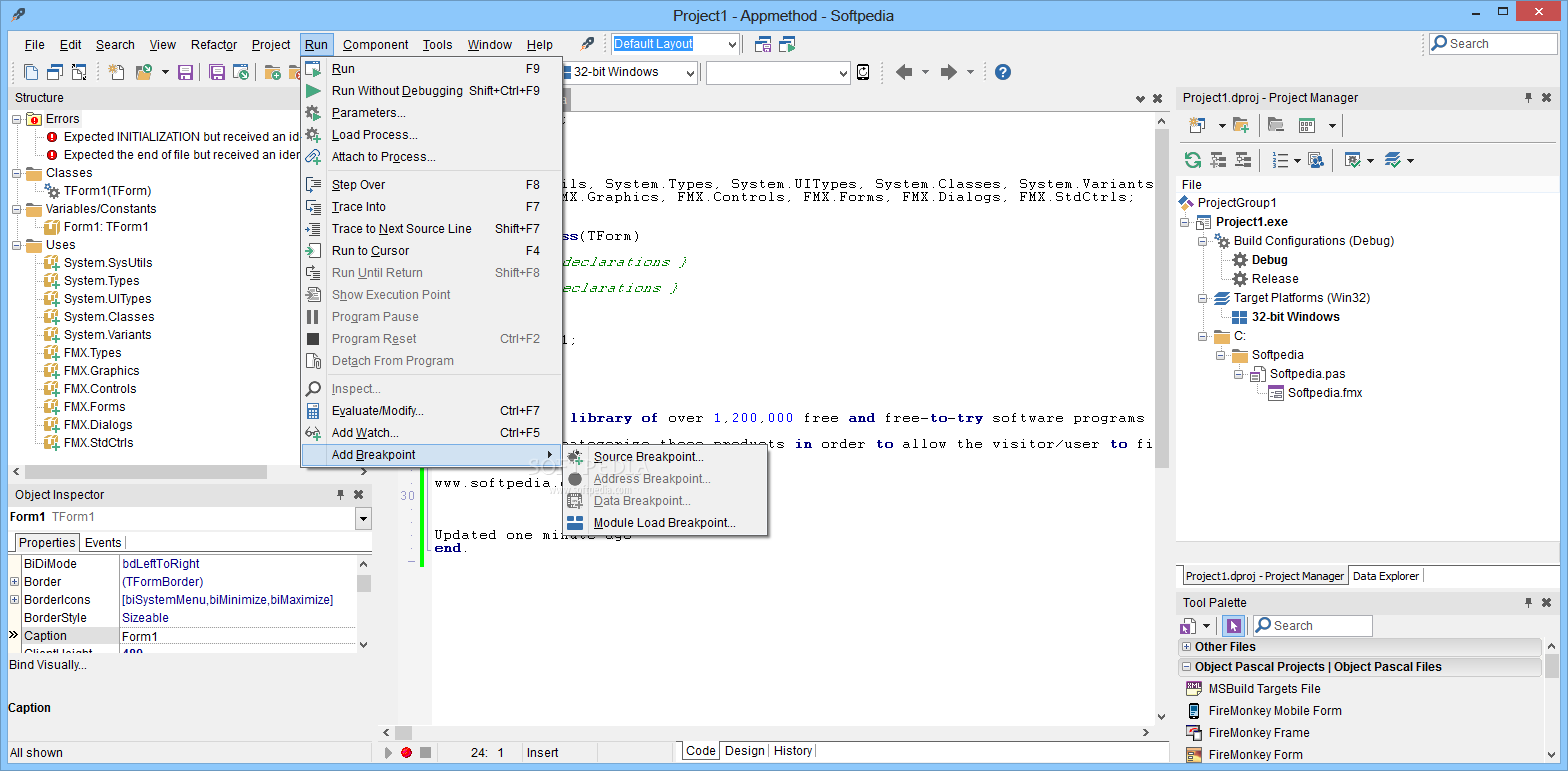
Task: Click the help question mark icon
Action: pos(1003,72)
